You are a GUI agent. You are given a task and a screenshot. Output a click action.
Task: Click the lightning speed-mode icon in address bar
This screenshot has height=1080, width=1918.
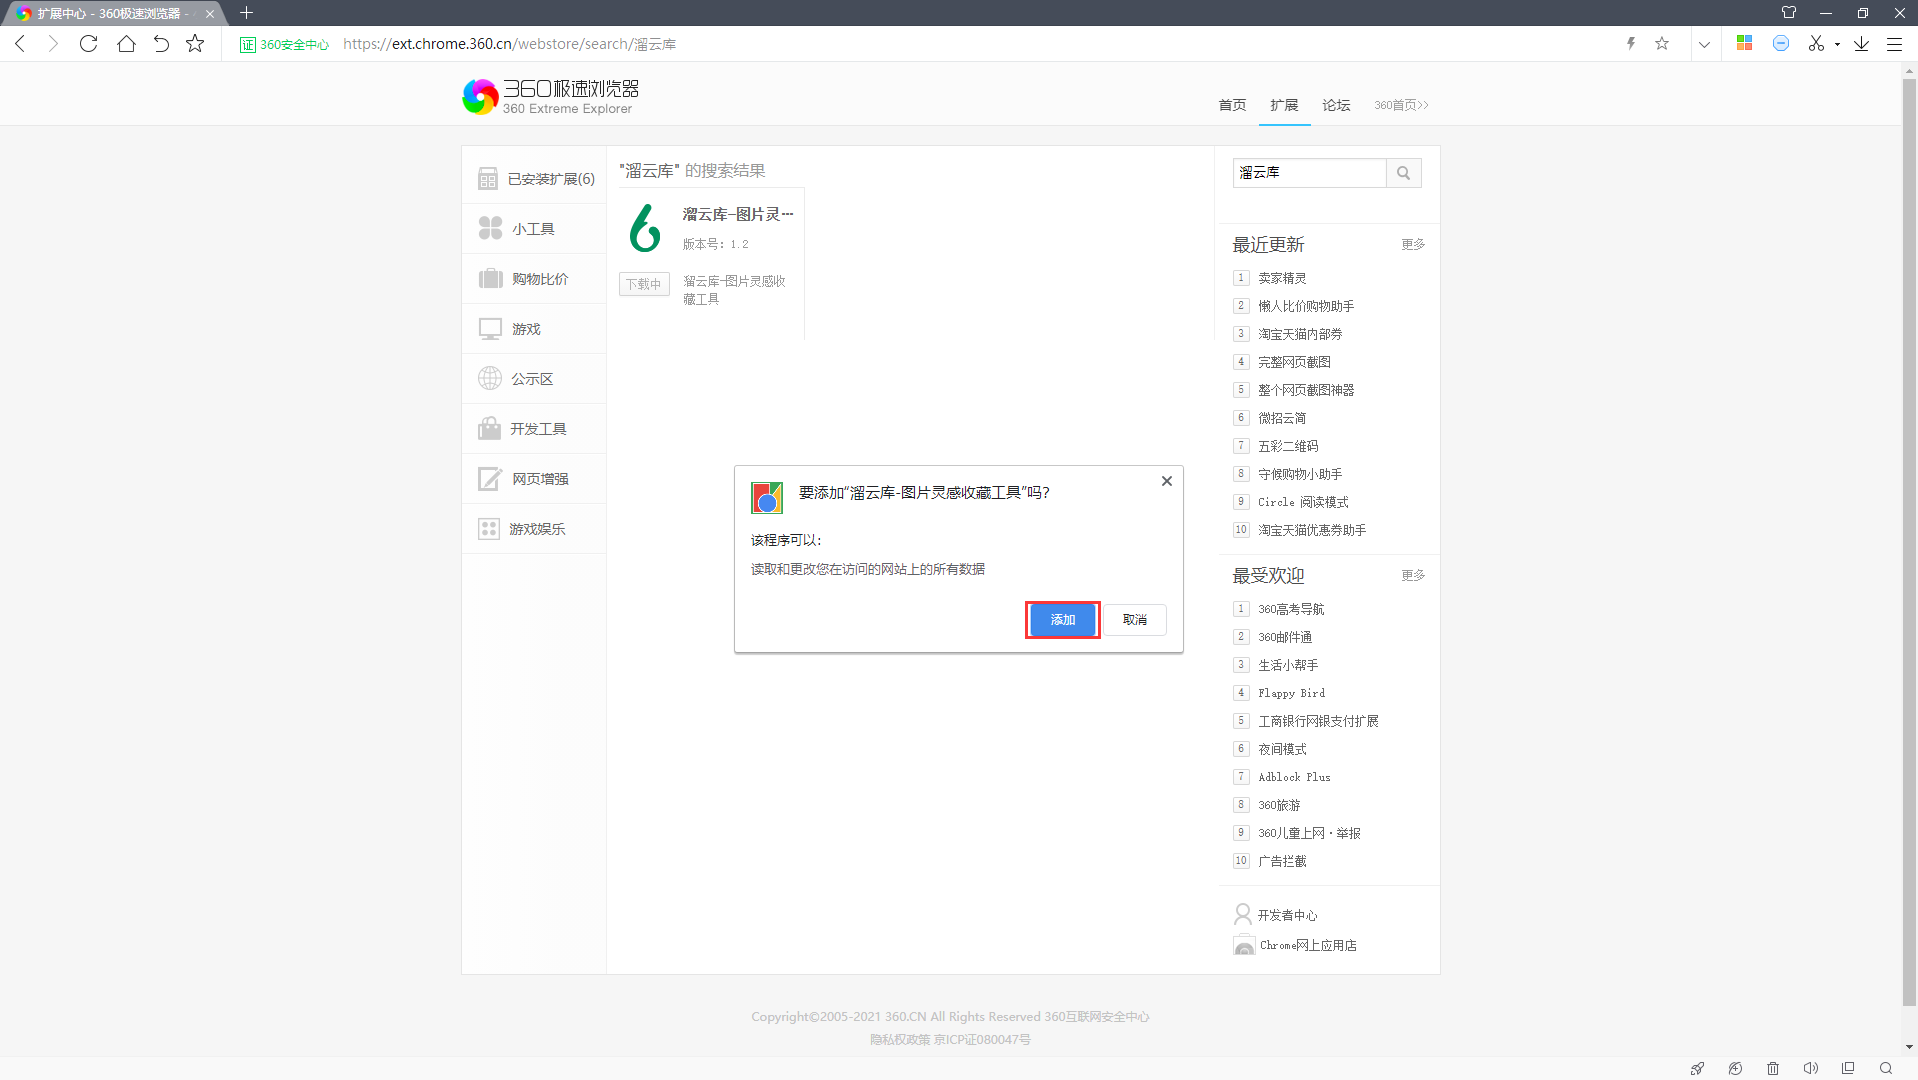click(x=1631, y=44)
